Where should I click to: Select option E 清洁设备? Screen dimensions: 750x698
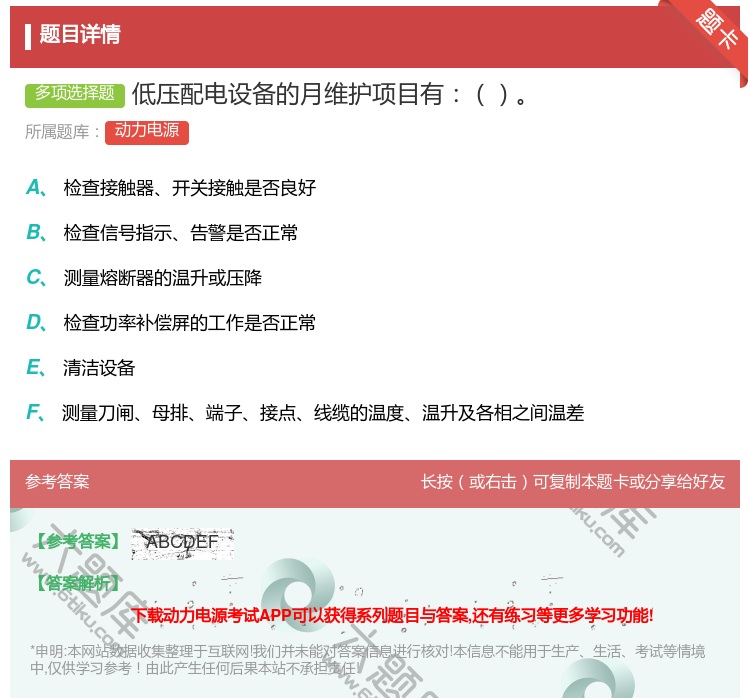[x=80, y=367]
